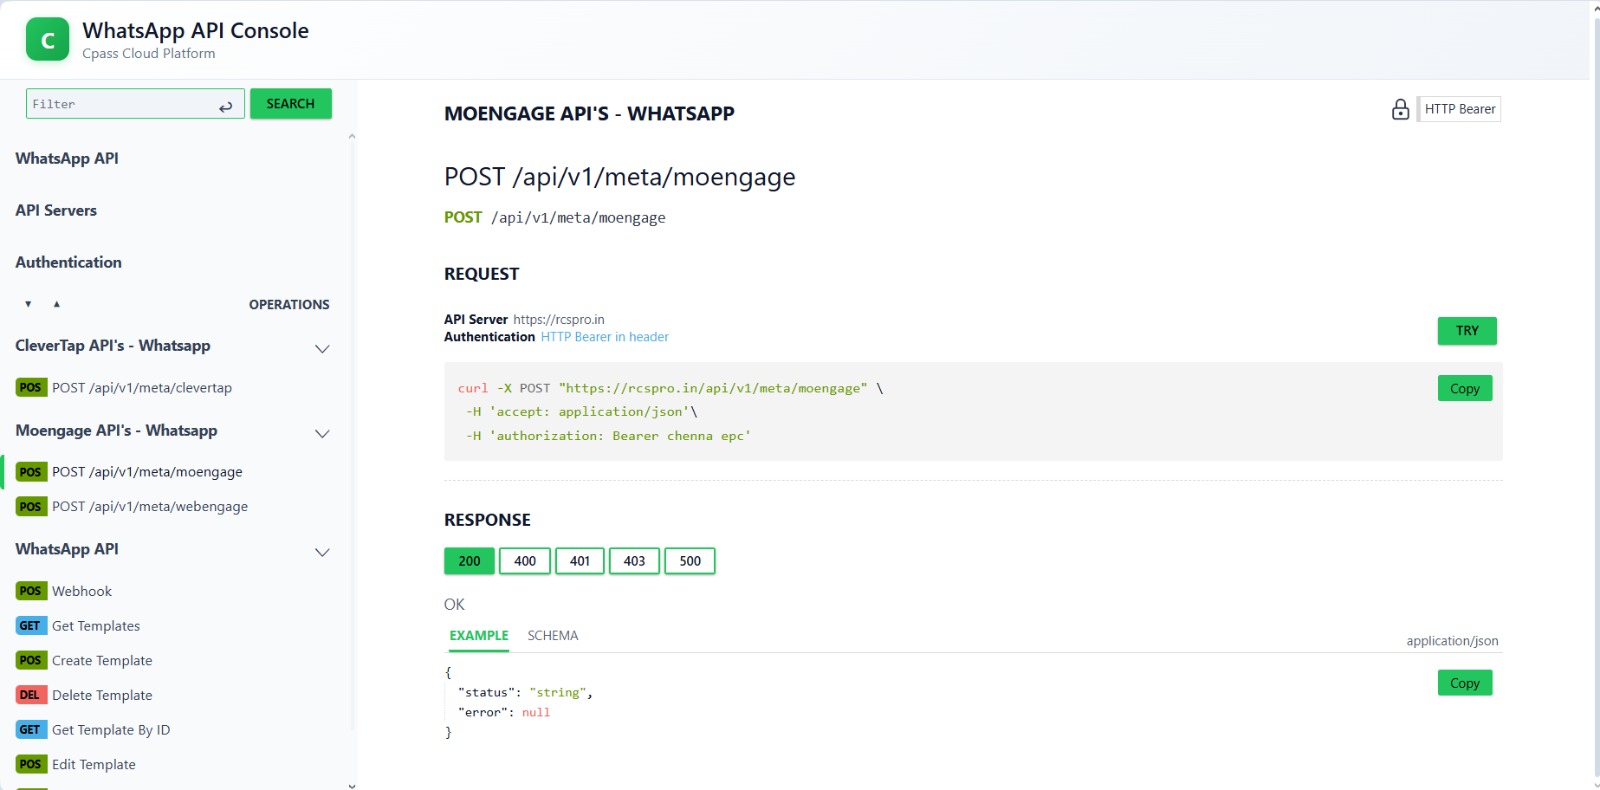The image size is (1600, 790).
Task: Click the "status": "string" JSON line
Action: tap(525, 692)
